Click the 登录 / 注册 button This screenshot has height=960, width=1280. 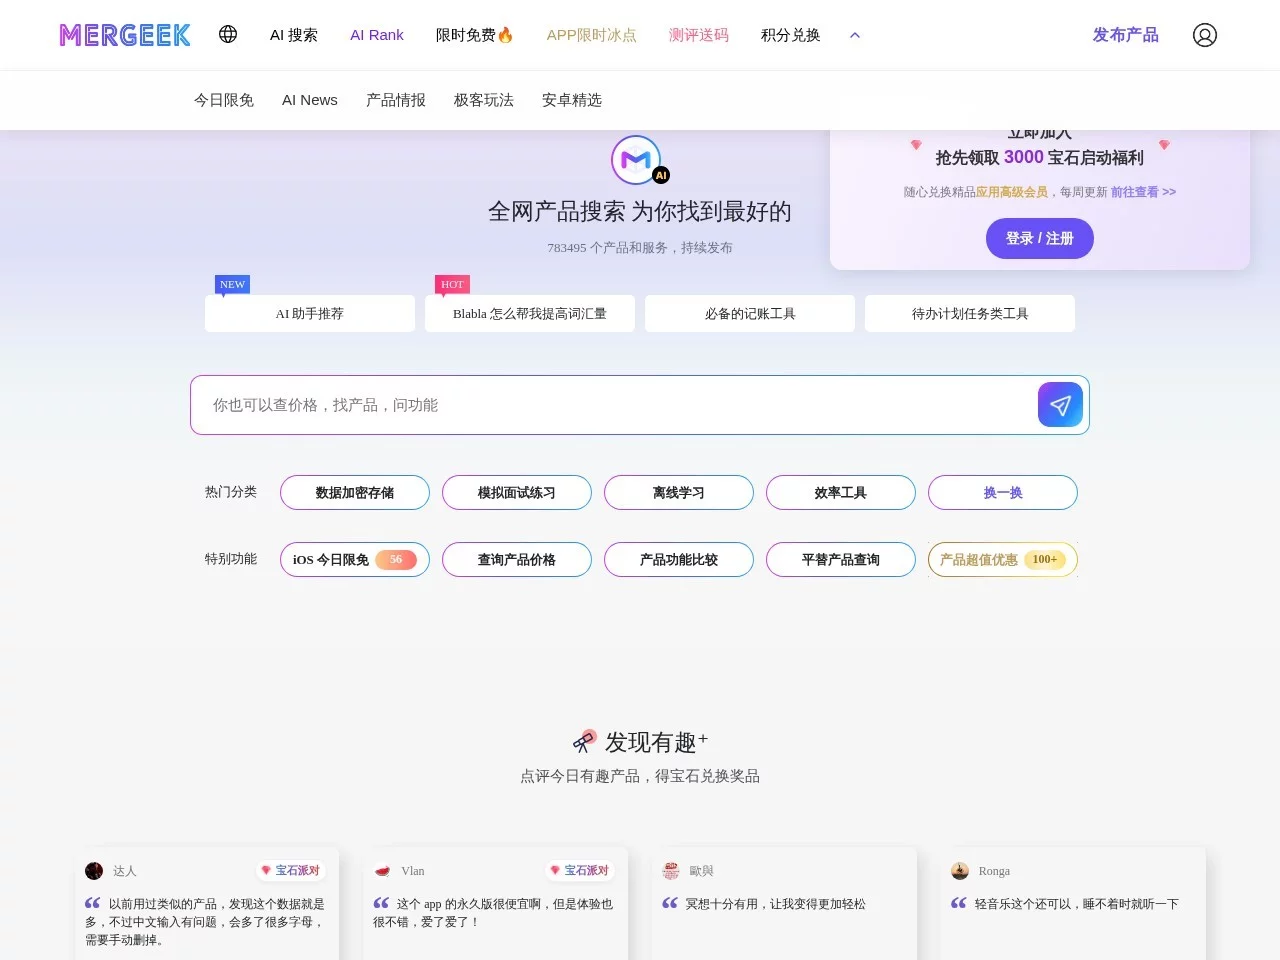[x=1039, y=239]
